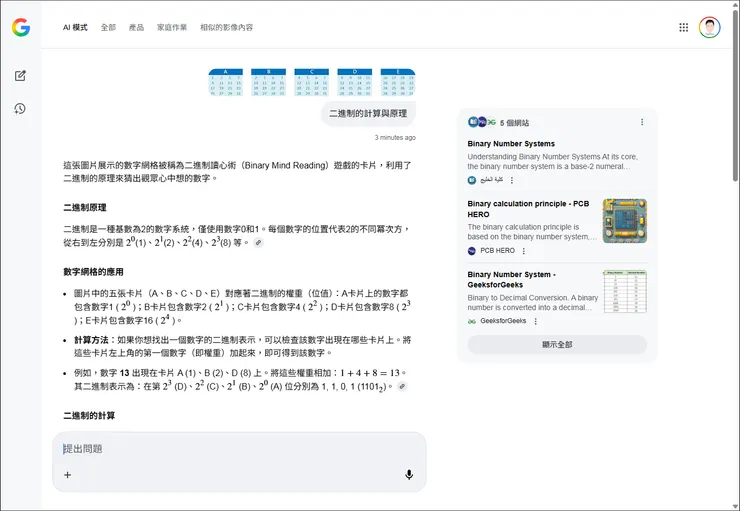Screen dimensions: 740x511
Task: Click the plus attachment icon in prompt box
Action: 67,475
